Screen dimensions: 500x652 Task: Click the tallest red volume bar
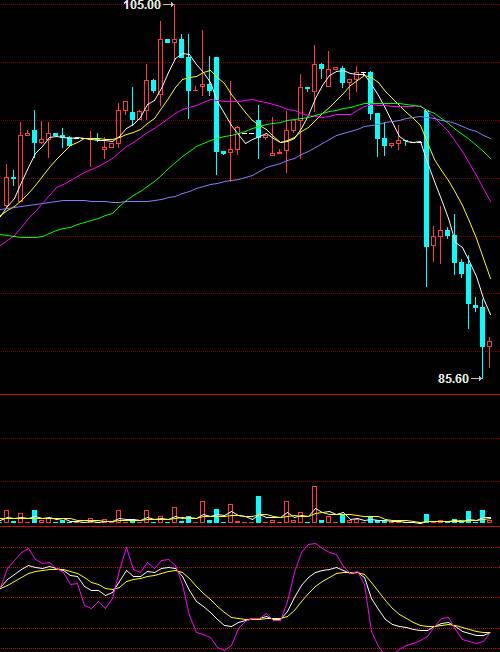(x=314, y=504)
